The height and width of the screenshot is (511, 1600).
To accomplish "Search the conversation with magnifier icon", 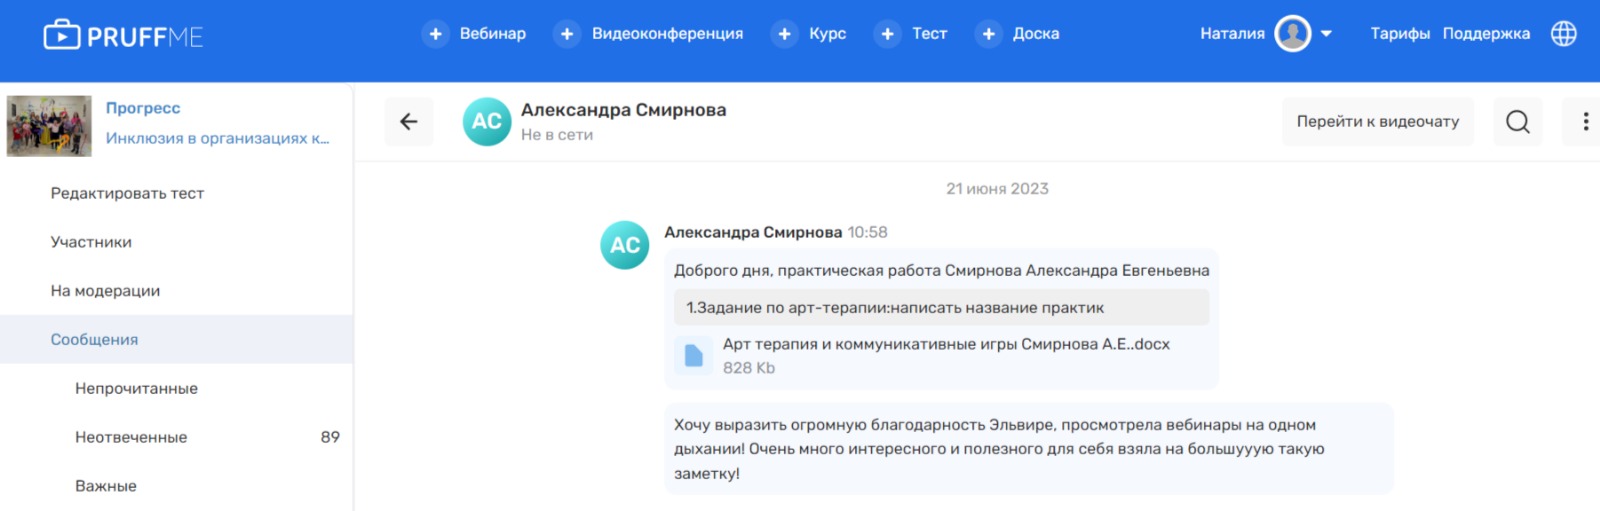I will coord(1518,122).
